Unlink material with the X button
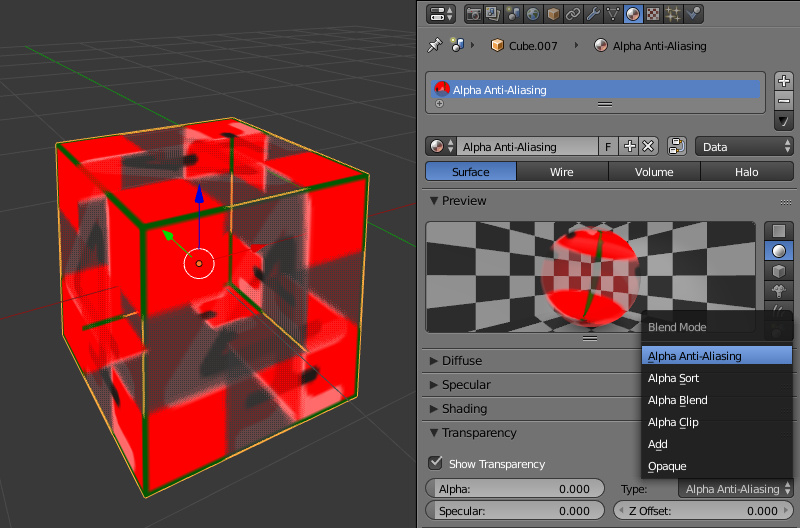 coord(648,146)
